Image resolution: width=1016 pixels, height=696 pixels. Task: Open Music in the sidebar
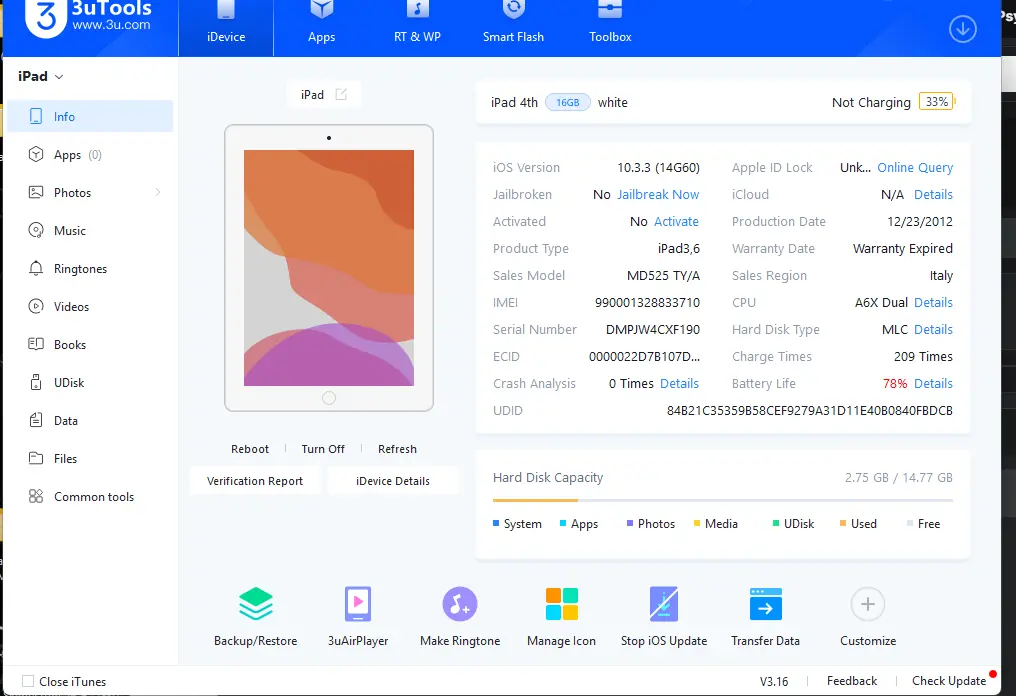pos(90,231)
